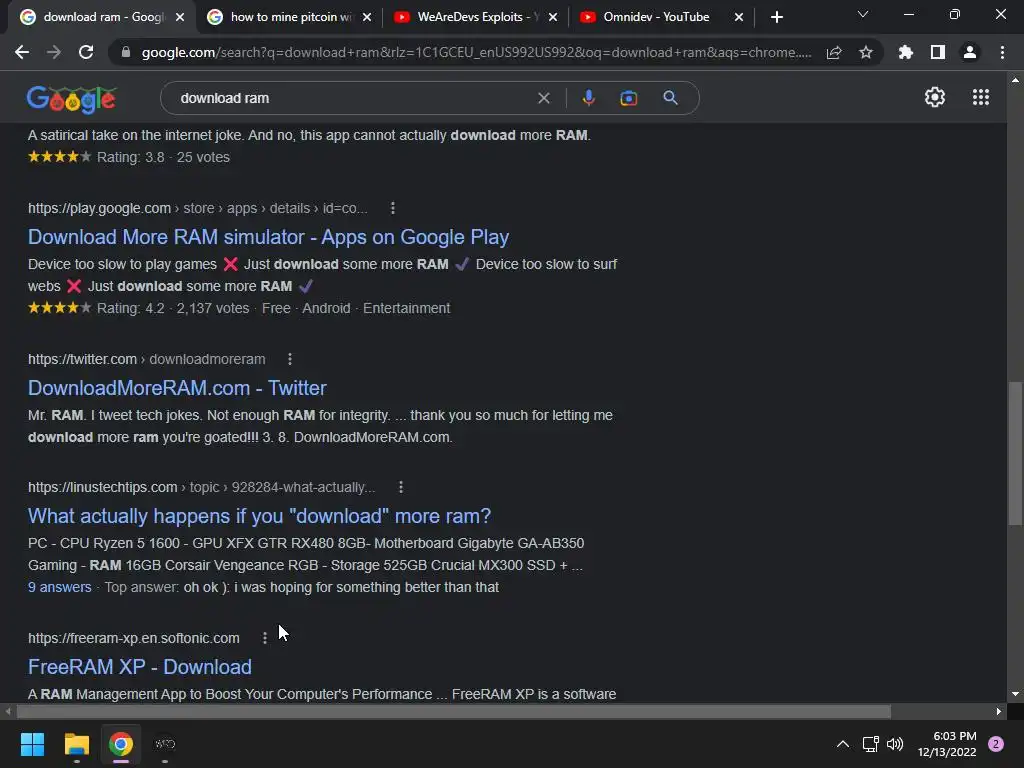
Task: Open the Google apps grid
Action: point(981,97)
